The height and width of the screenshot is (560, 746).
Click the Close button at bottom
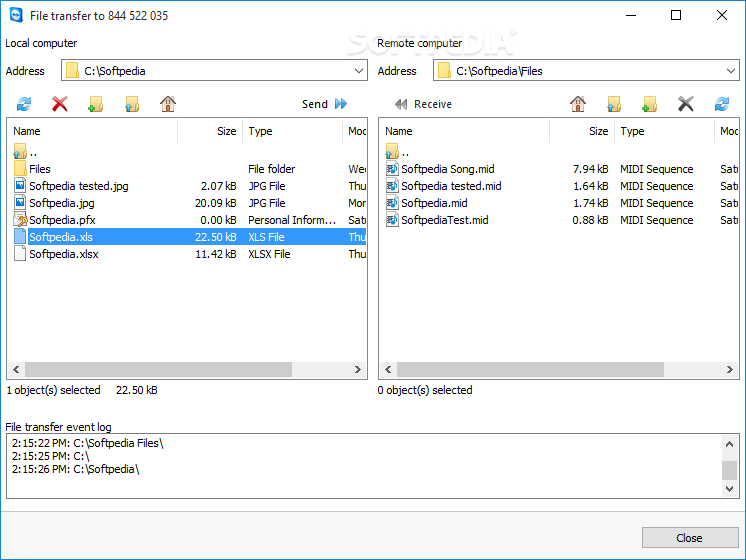(689, 538)
